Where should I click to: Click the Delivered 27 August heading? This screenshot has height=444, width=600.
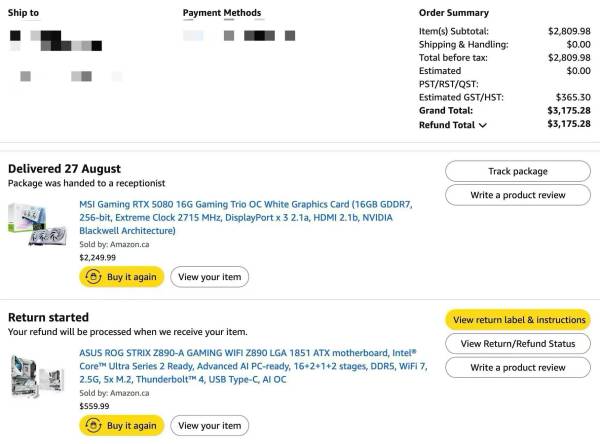click(64, 168)
